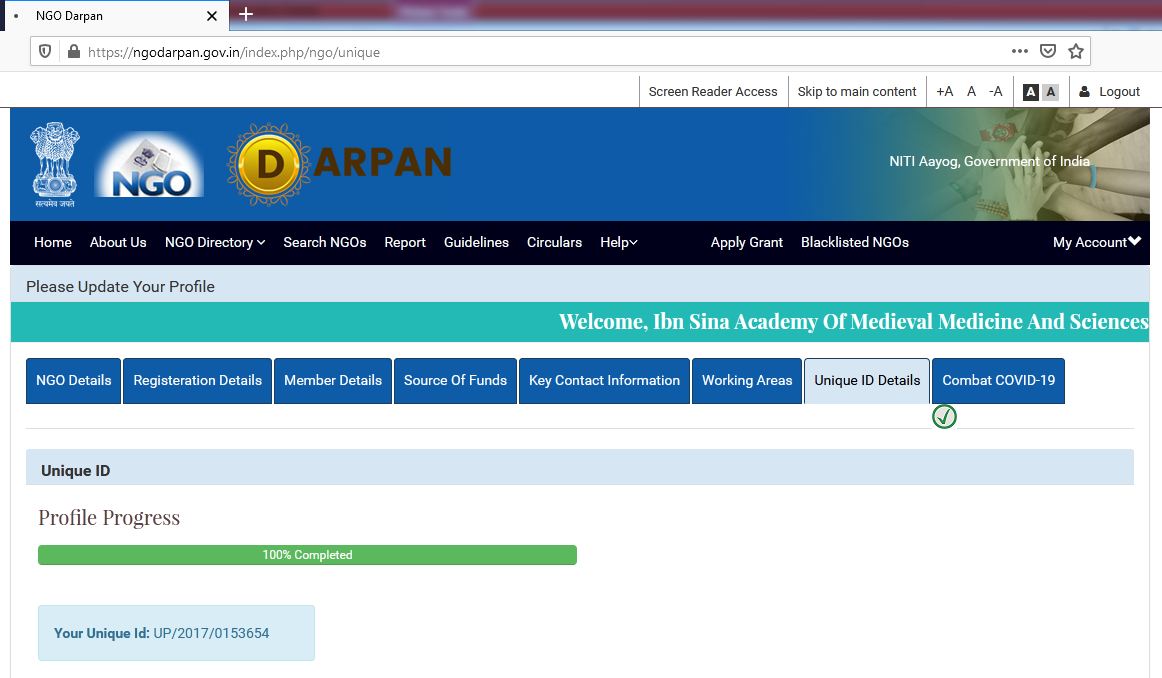This screenshot has width=1162, height=678.
Task: Click the Profile Progress heading
Action: point(109,518)
